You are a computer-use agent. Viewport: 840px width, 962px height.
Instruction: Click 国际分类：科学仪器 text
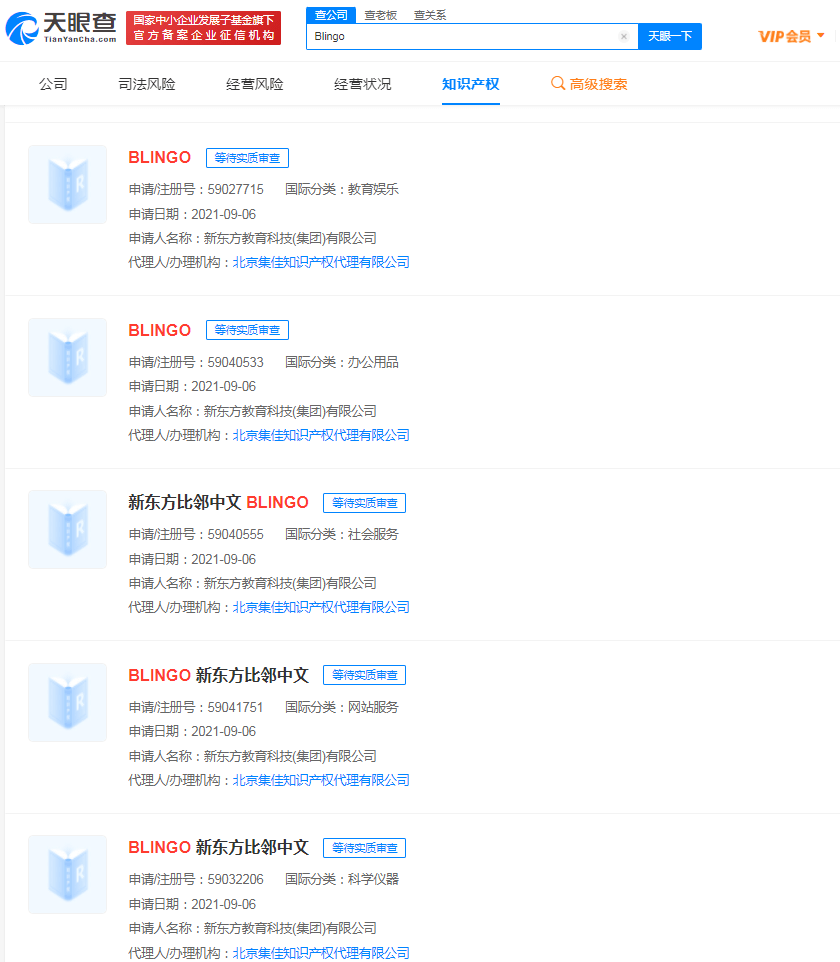[342, 879]
